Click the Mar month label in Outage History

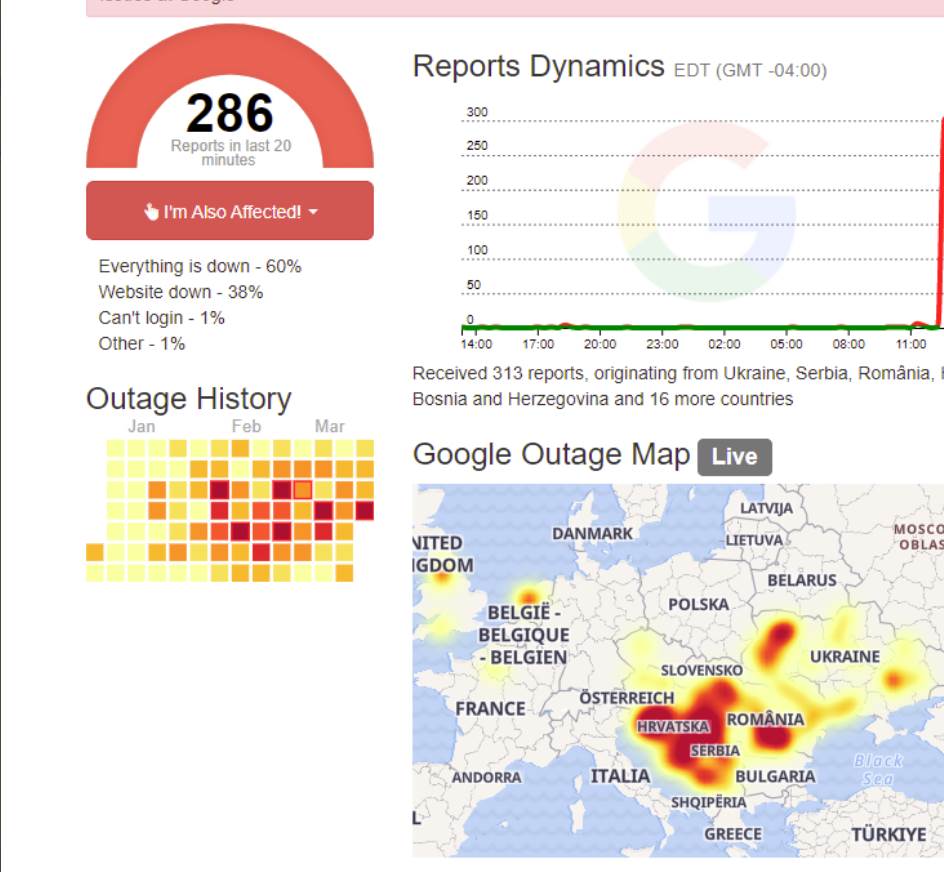(329, 426)
